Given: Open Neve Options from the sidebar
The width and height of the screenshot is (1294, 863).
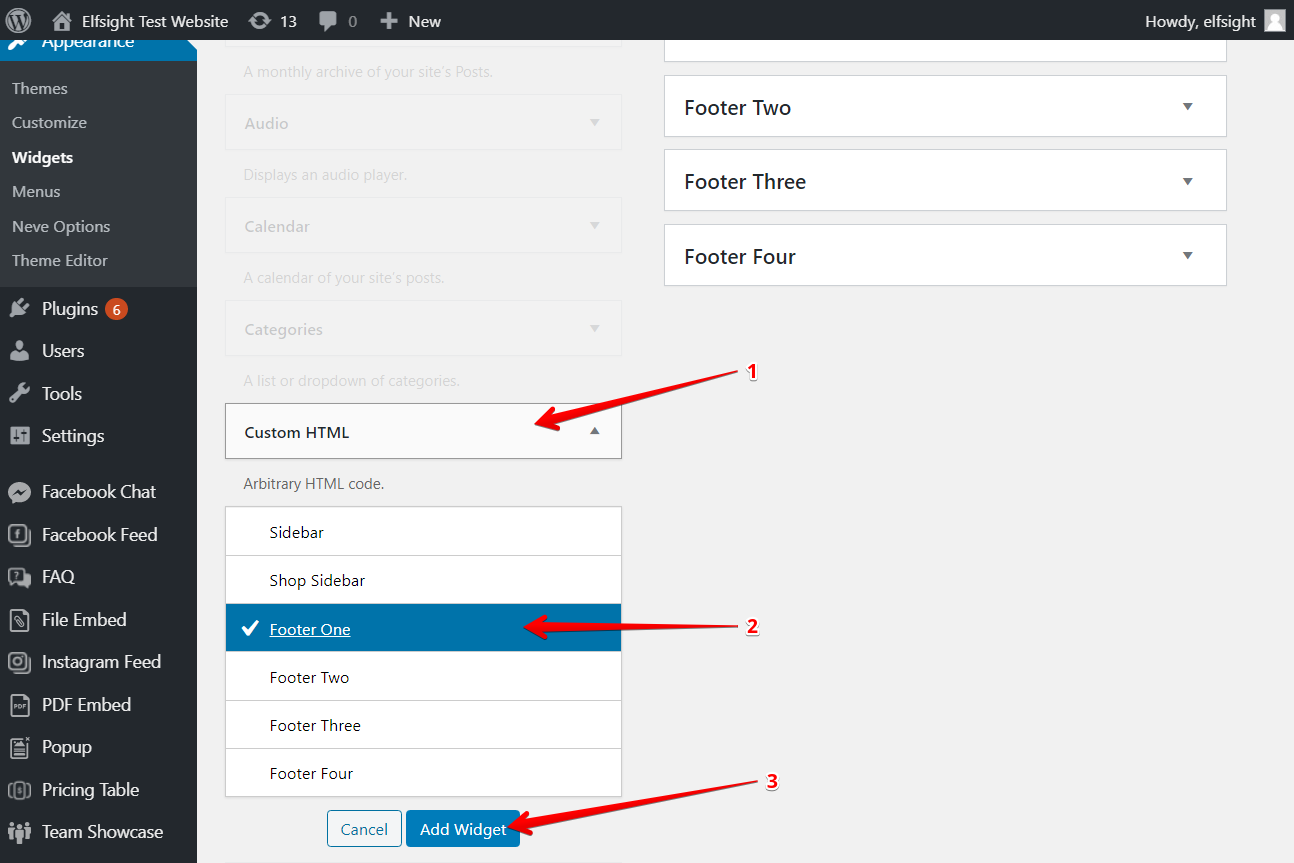Looking at the screenshot, I should (61, 226).
